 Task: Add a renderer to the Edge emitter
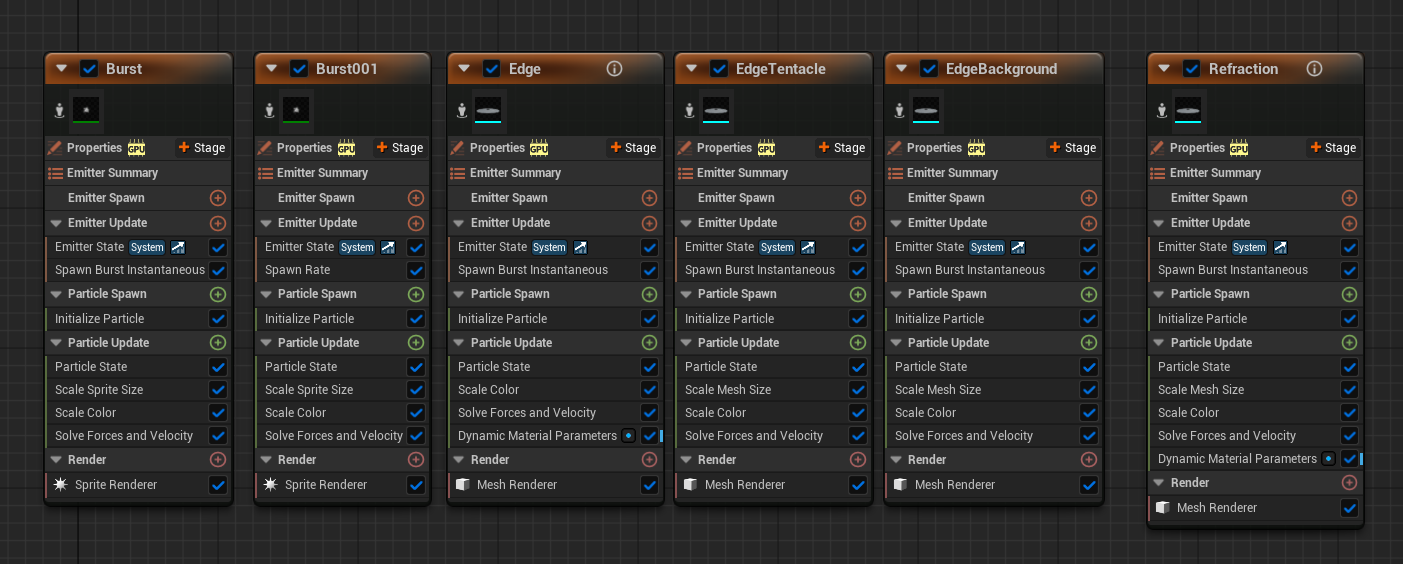click(649, 460)
